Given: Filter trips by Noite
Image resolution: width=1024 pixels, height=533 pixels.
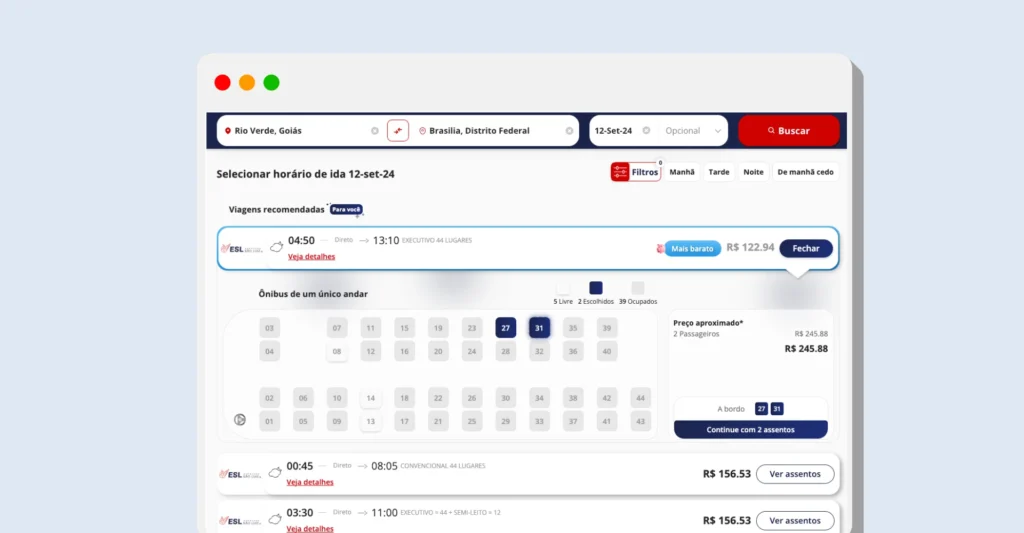Looking at the screenshot, I should click(753, 172).
